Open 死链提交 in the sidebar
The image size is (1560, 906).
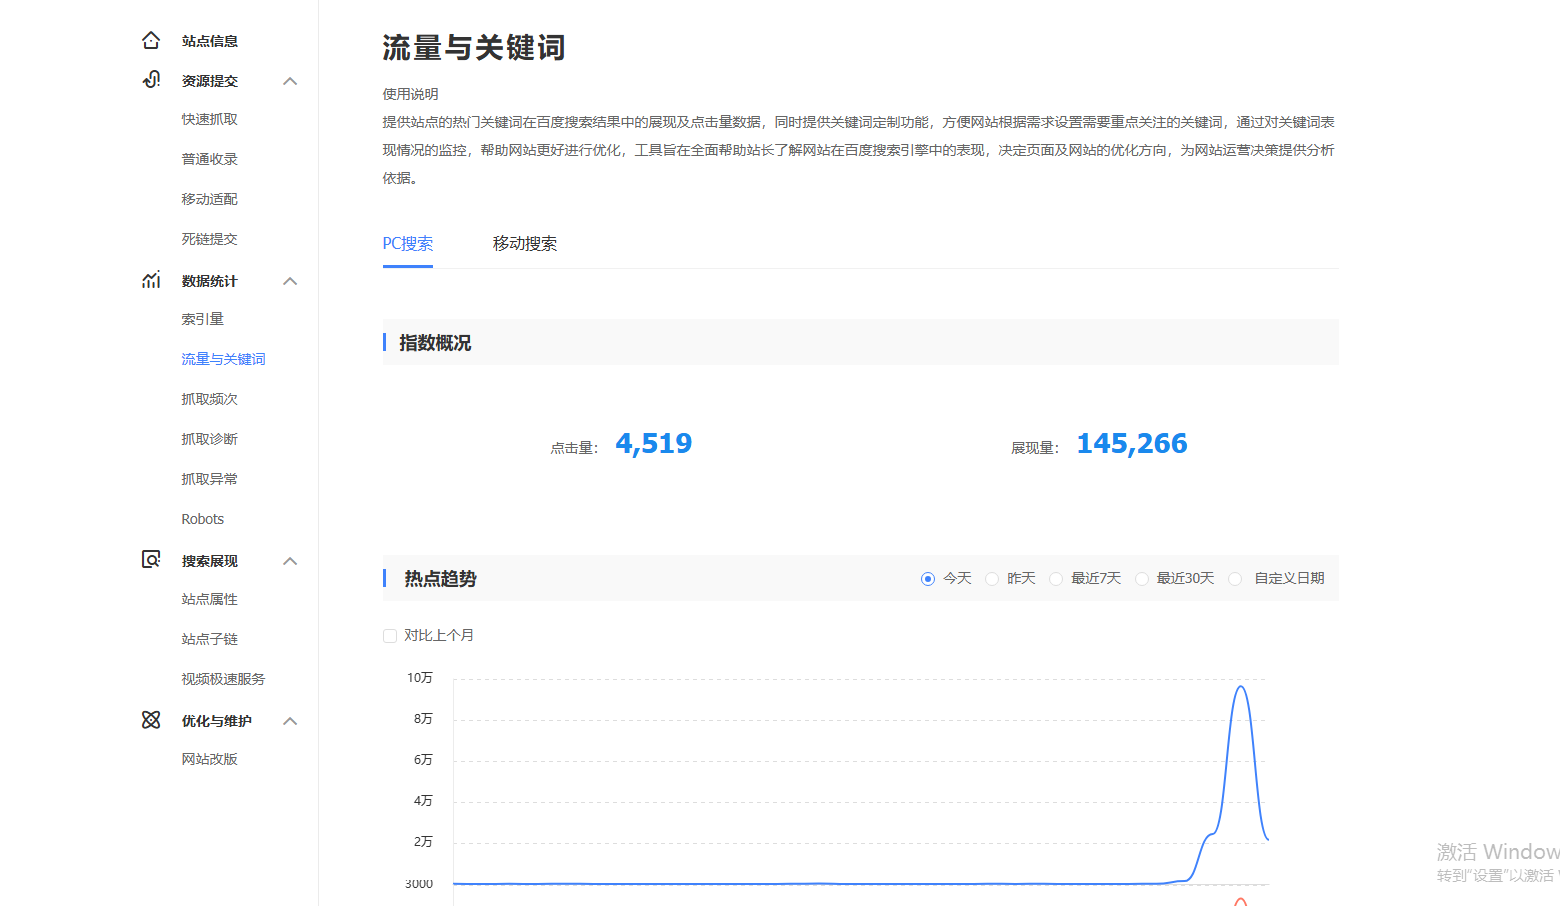(x=210, y=239)
